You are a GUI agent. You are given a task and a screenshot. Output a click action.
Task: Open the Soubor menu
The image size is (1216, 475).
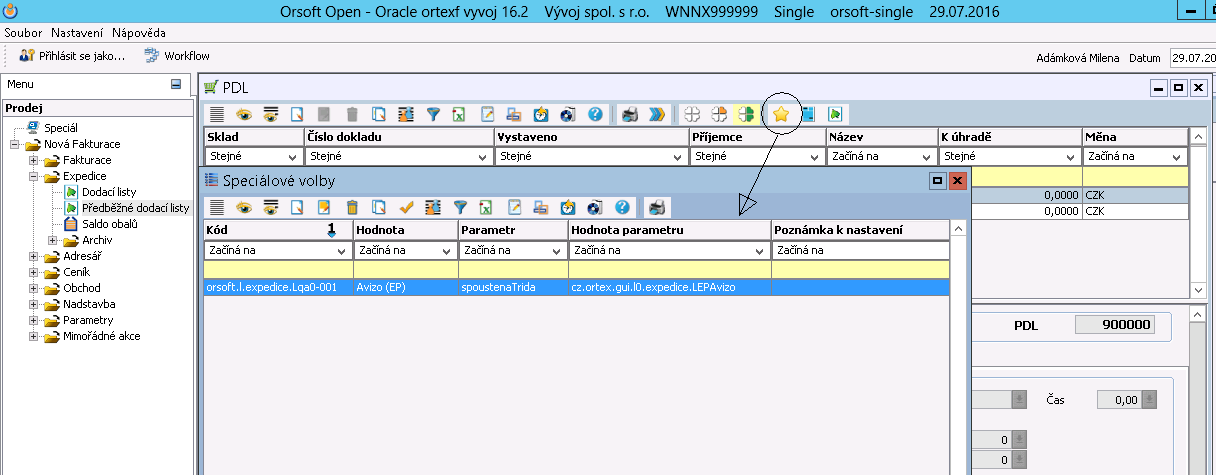pos(23,33)
